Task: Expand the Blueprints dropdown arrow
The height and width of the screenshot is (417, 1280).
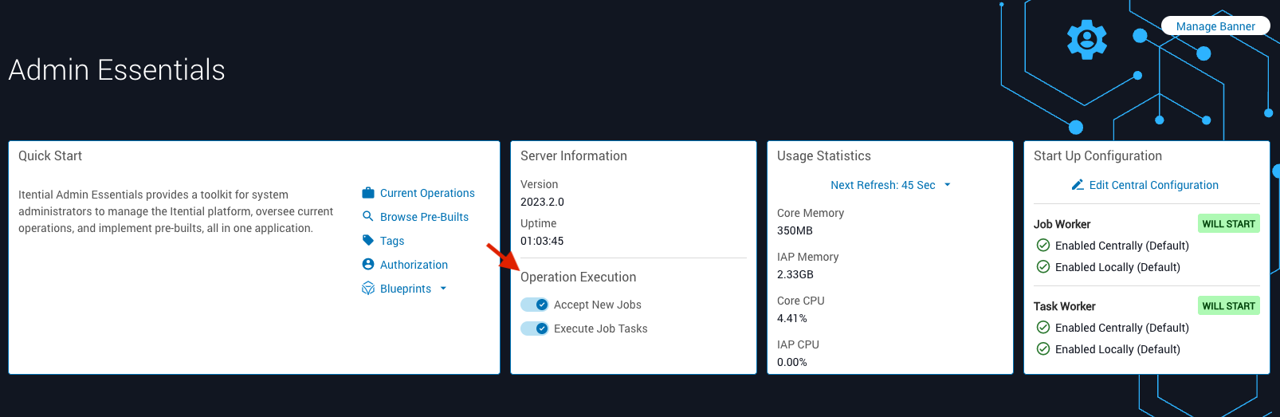Action: (443, 289)
